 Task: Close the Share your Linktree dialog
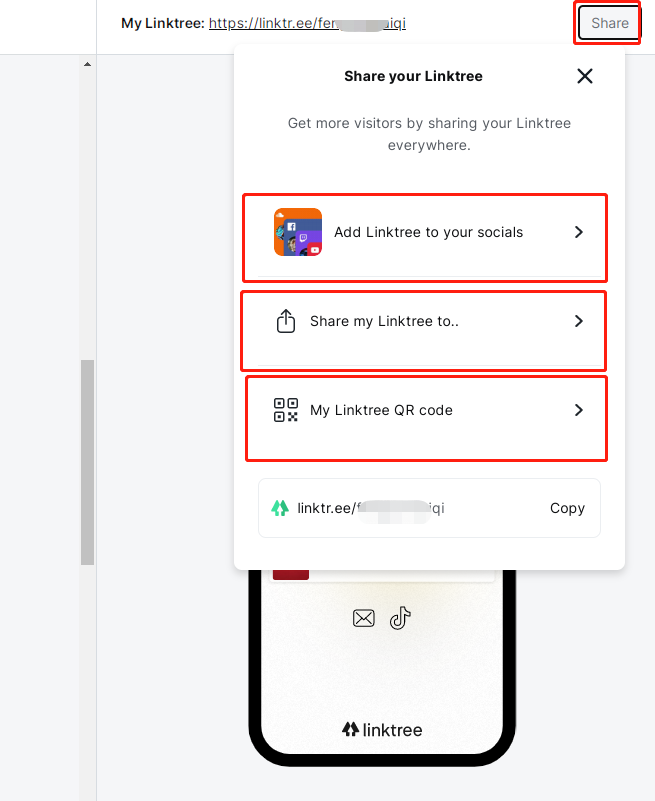point(585,76)
